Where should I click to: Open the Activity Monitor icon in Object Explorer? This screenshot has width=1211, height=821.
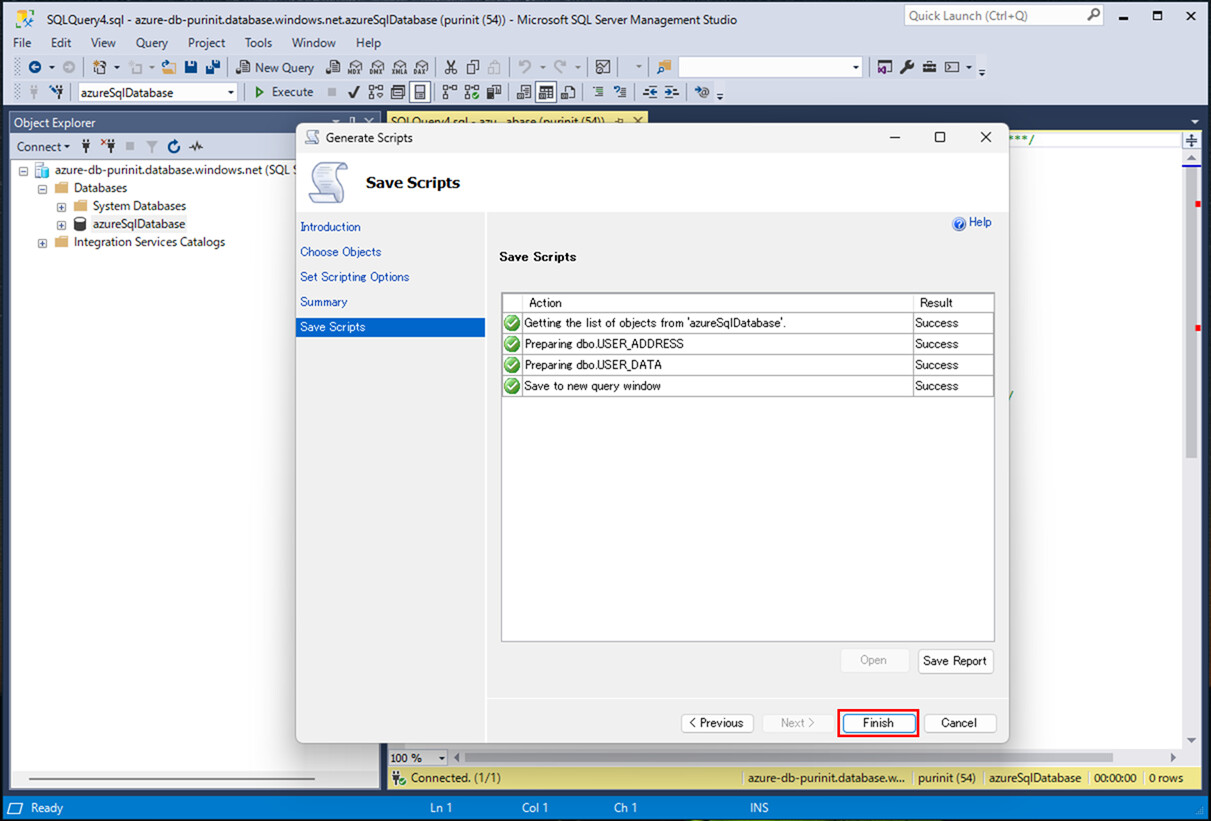[x=196, y=147]
